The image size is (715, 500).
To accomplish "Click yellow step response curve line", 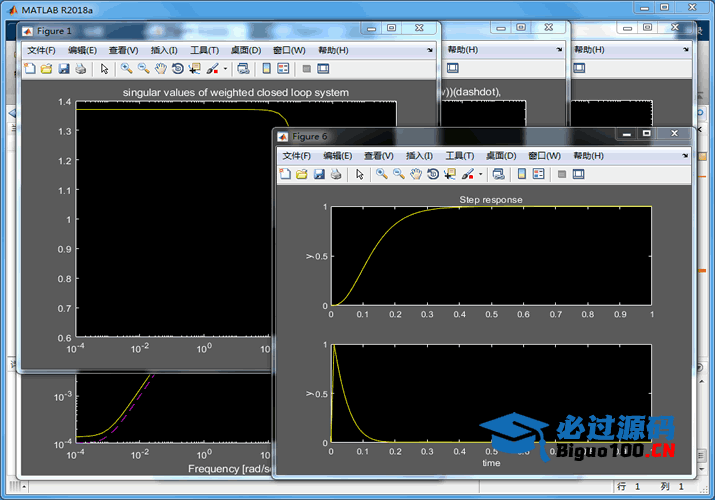I will 369,261.
